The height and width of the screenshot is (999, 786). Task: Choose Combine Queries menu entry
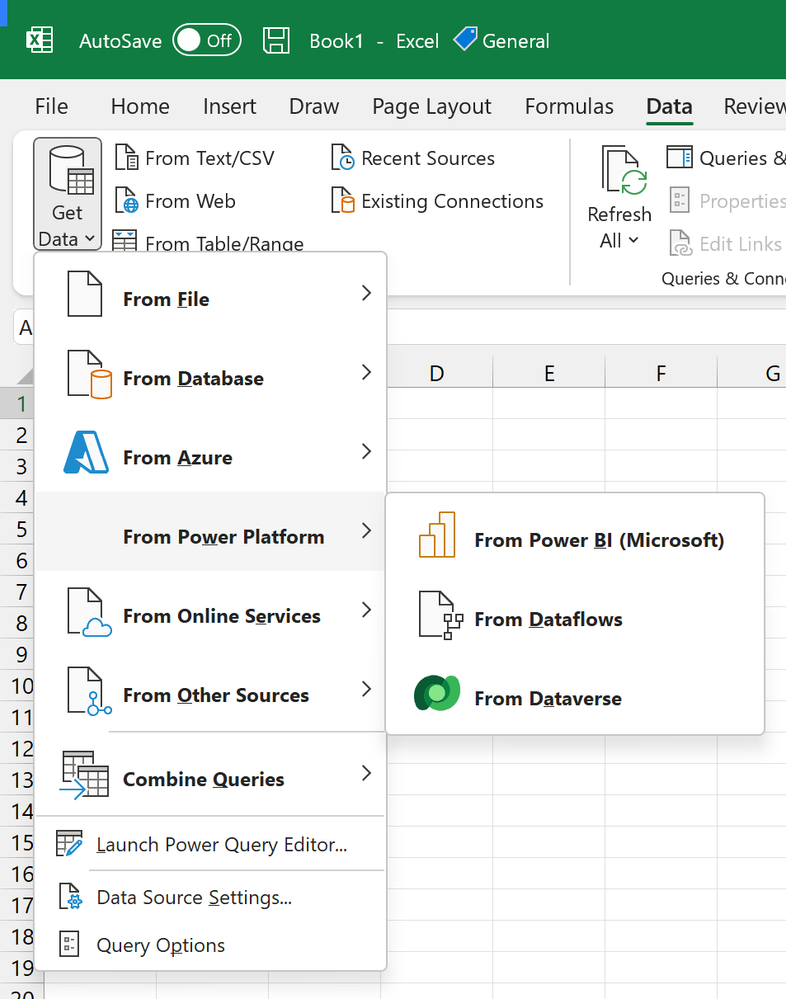pyautogui.click(x=211, y=774)
